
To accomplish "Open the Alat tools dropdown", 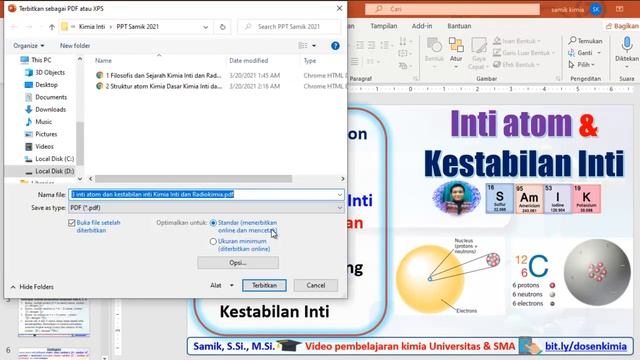I will (222, 285).
